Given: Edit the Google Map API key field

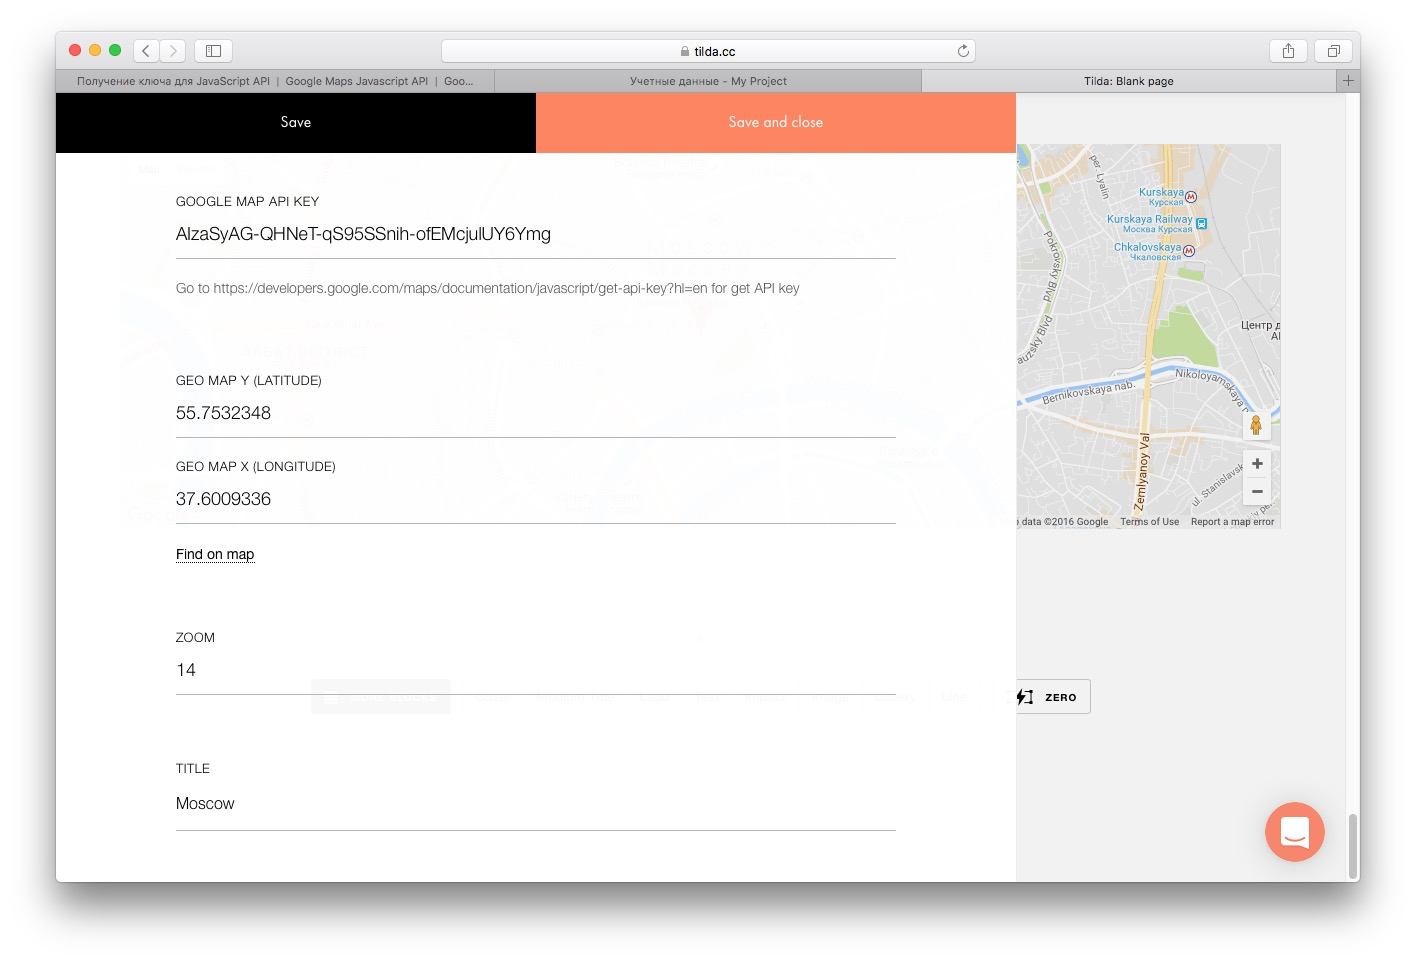Looking at the screenshot, I should [536, 235].
